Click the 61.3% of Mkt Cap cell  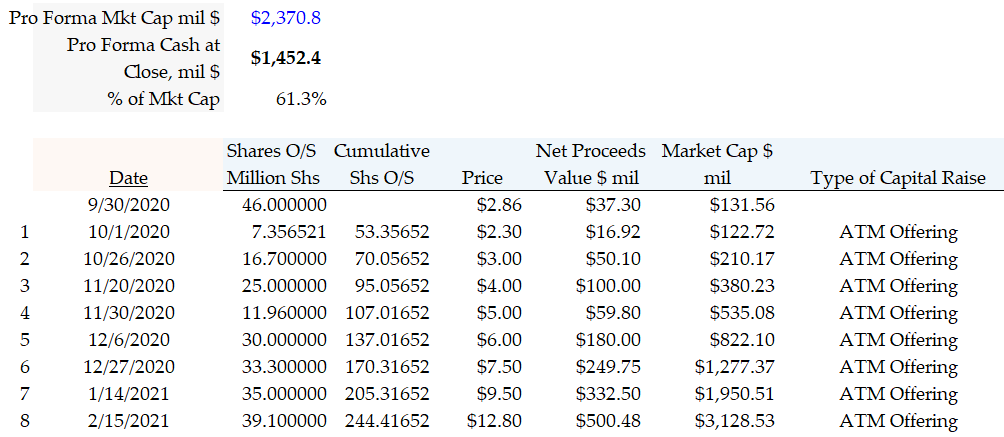(300, 98)
